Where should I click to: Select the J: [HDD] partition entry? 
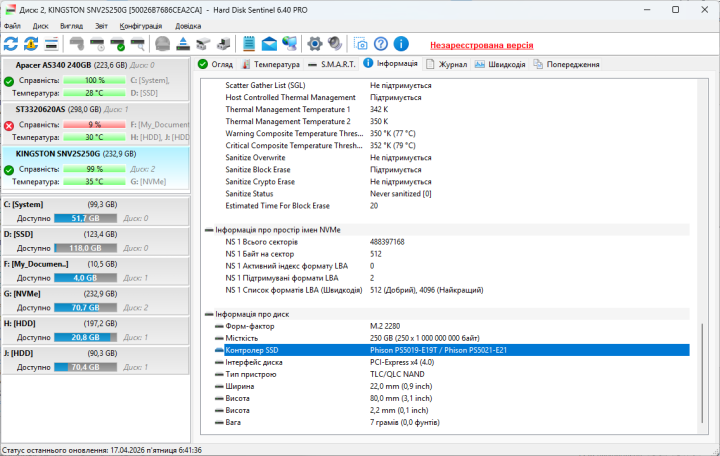(x=96, y=360)
